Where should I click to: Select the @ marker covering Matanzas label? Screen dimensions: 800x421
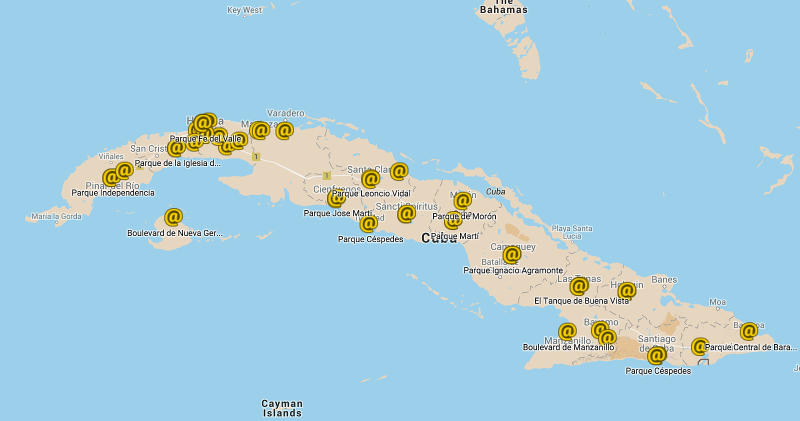260,131
